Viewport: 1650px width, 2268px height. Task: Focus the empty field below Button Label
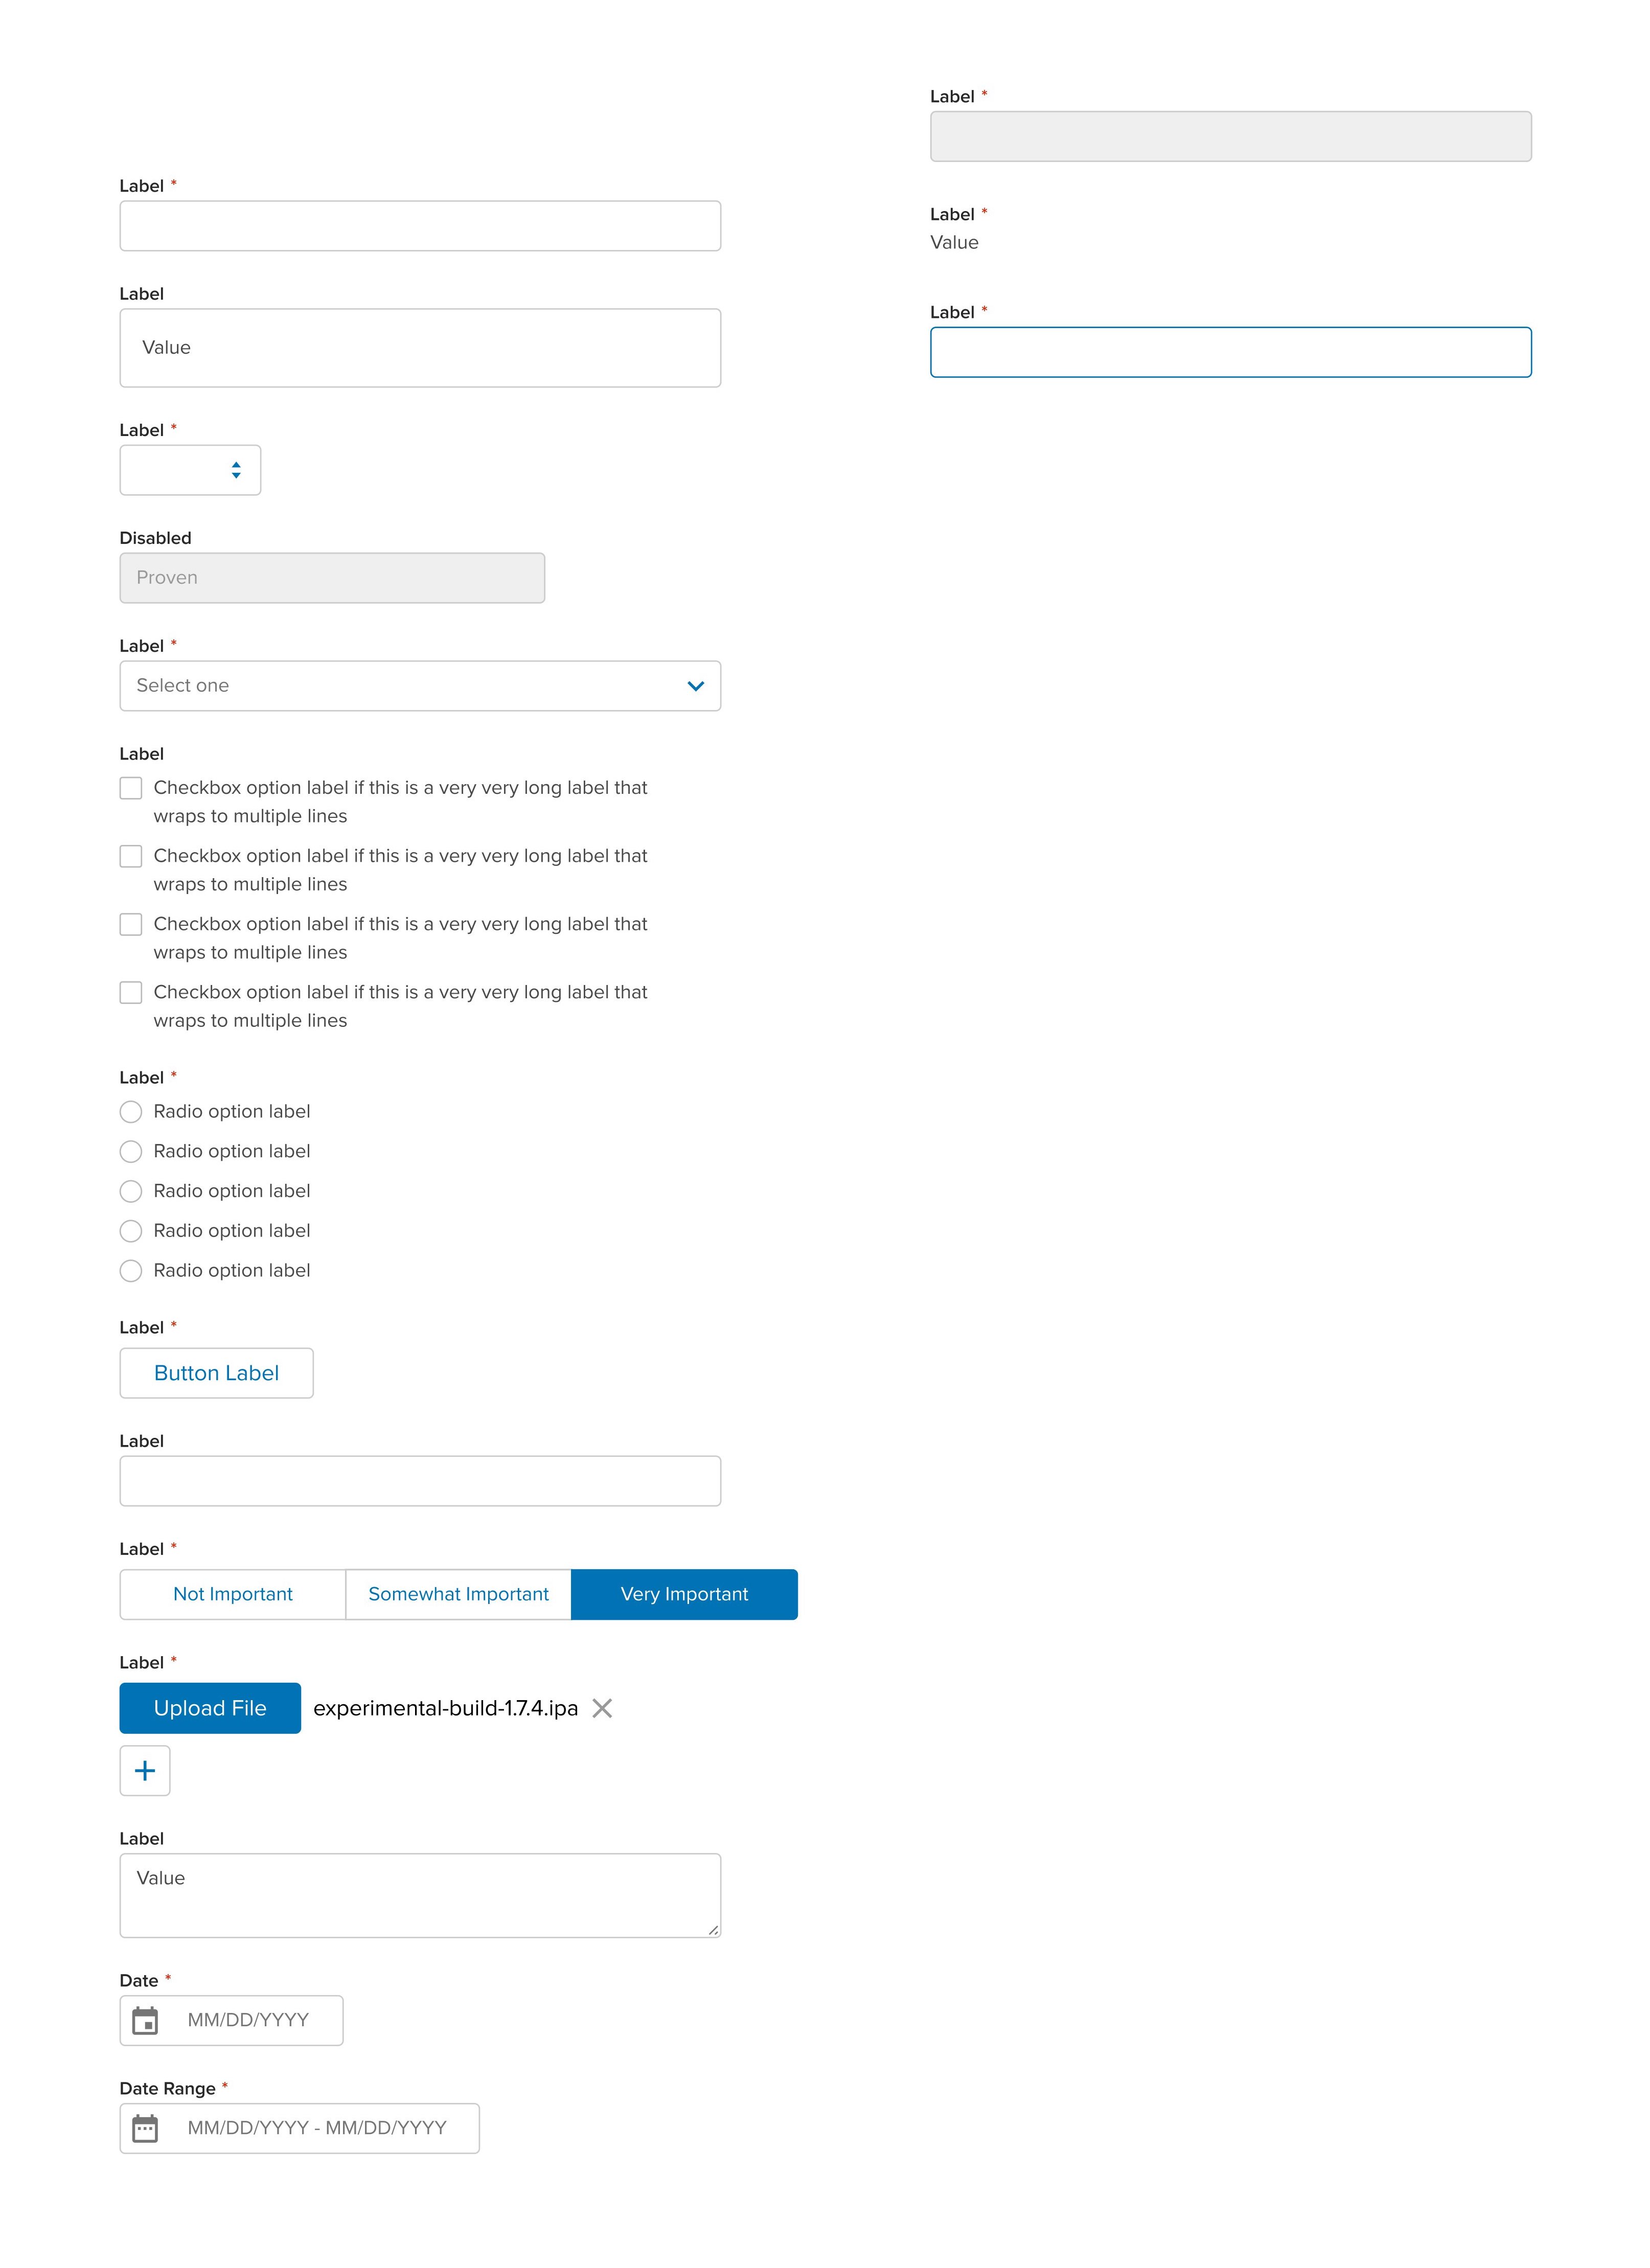click(420, 1482)
